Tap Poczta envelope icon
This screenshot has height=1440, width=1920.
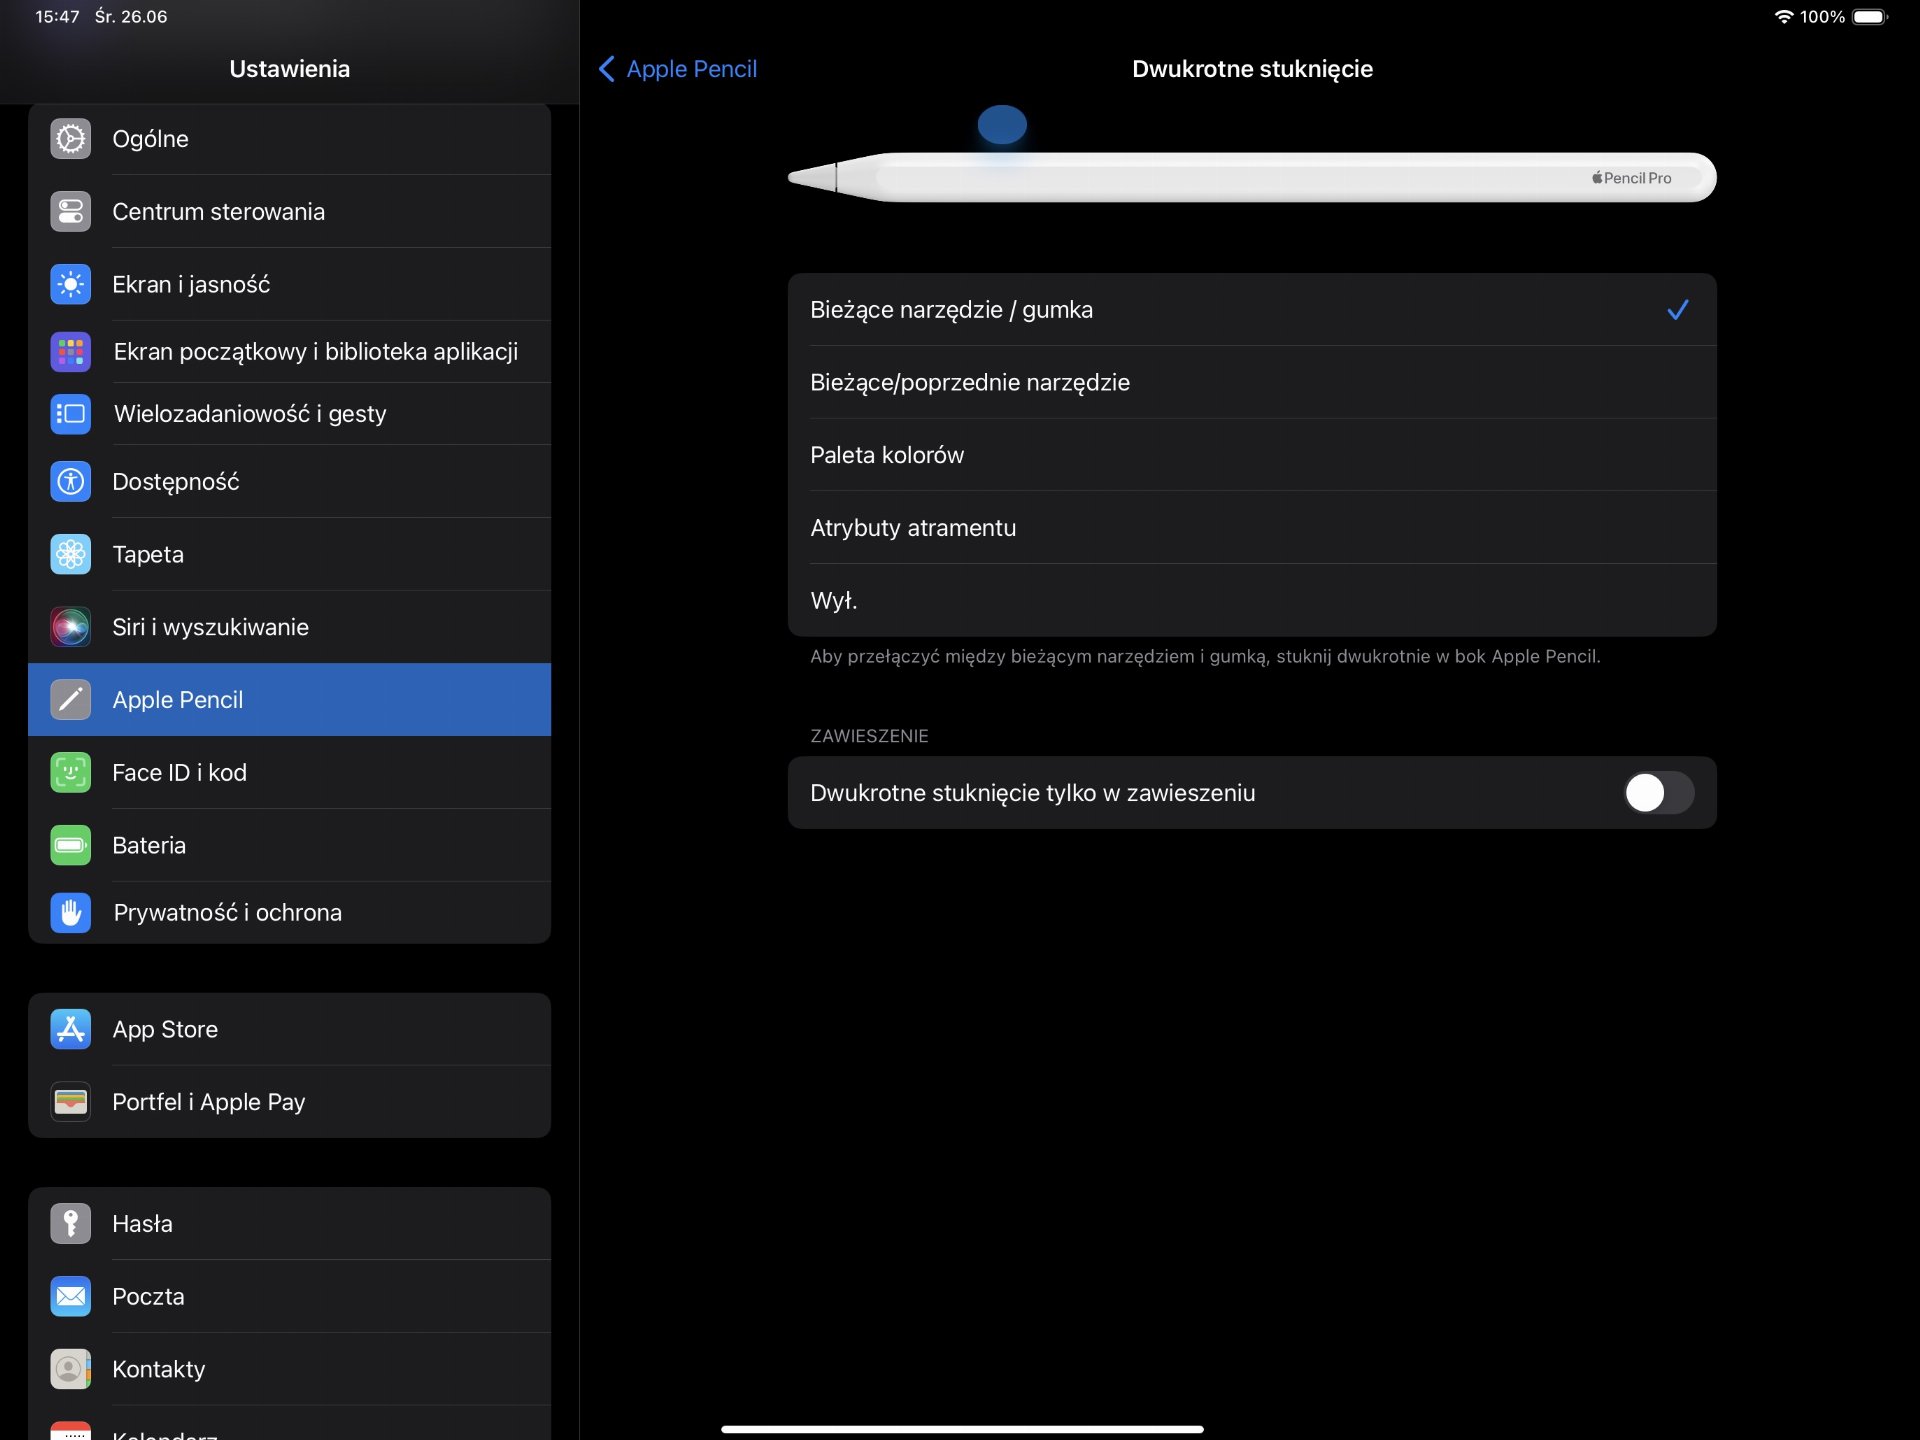tap(70, 1296)
